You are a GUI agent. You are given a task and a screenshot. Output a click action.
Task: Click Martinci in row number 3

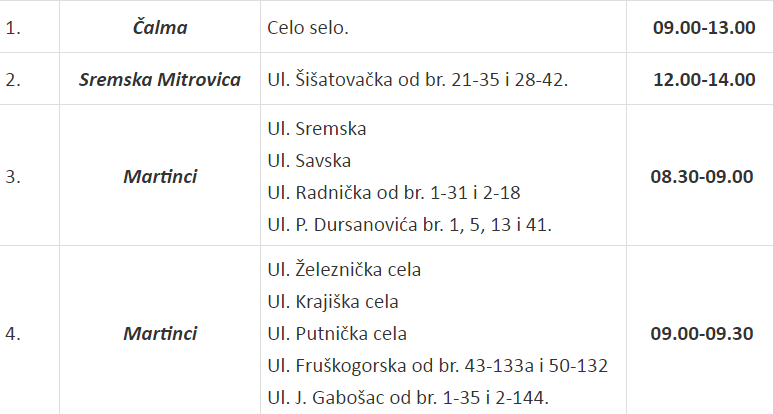[x=160, y=176]
